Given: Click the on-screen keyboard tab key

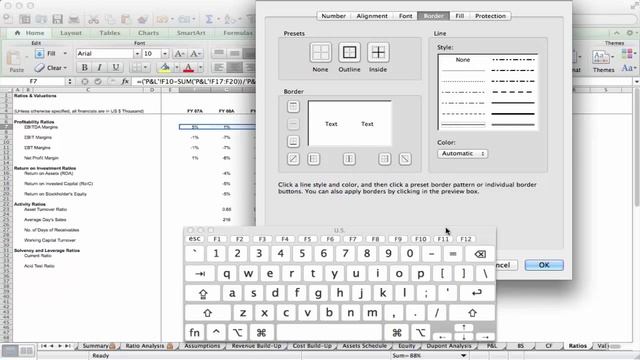Looking at the screenshot, I should click(x=200, y=273).
